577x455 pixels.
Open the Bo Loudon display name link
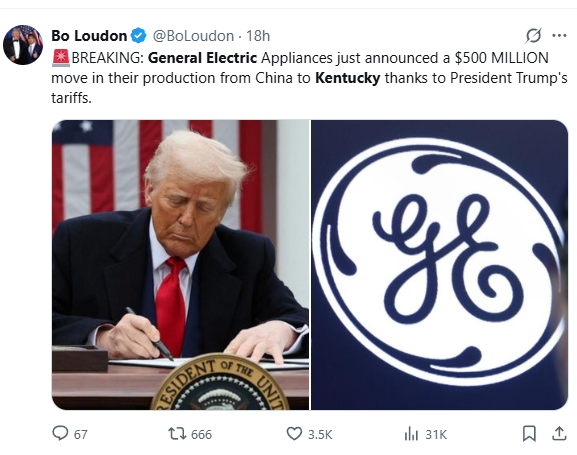[89, 36]
